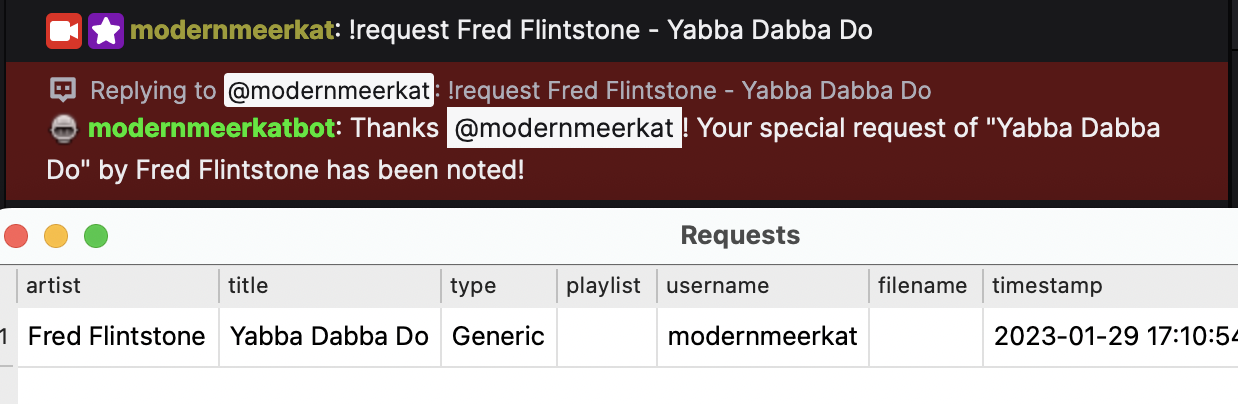Close the Requests window
This screenshot has height=404, width=1238.
pyautogui.click(x=16, y=236)
